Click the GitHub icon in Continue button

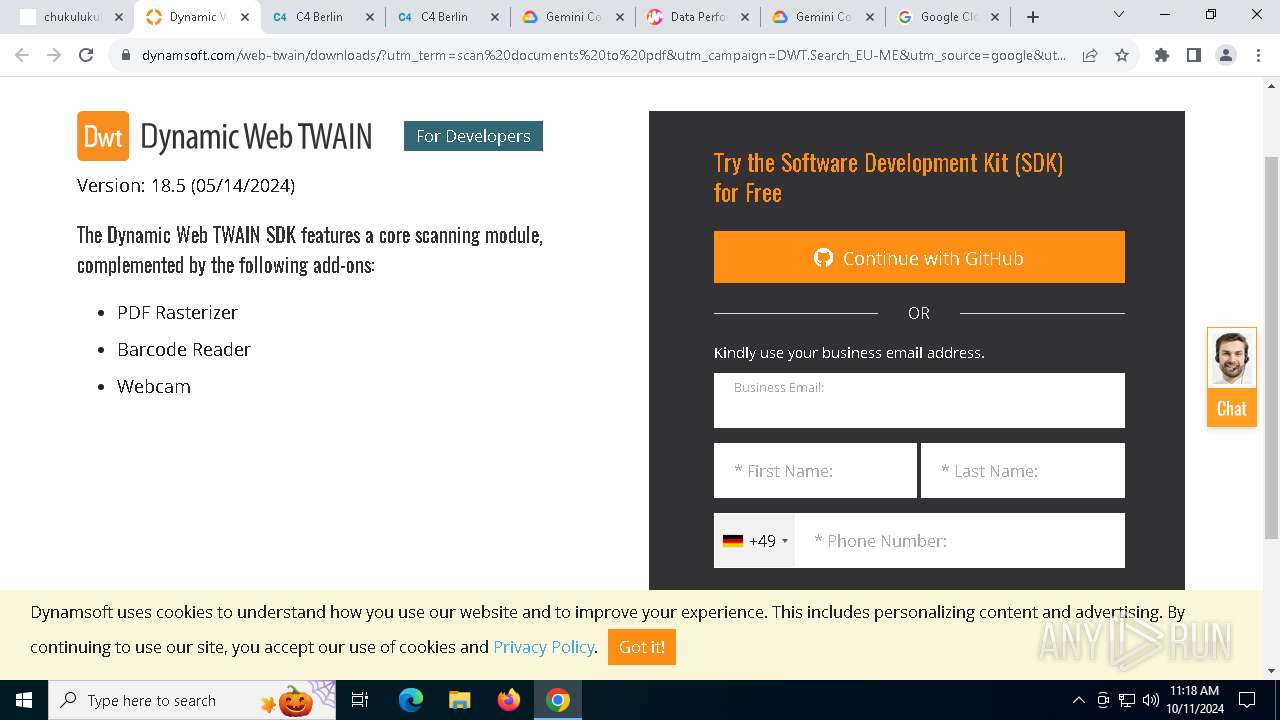[x=823, y=258]
